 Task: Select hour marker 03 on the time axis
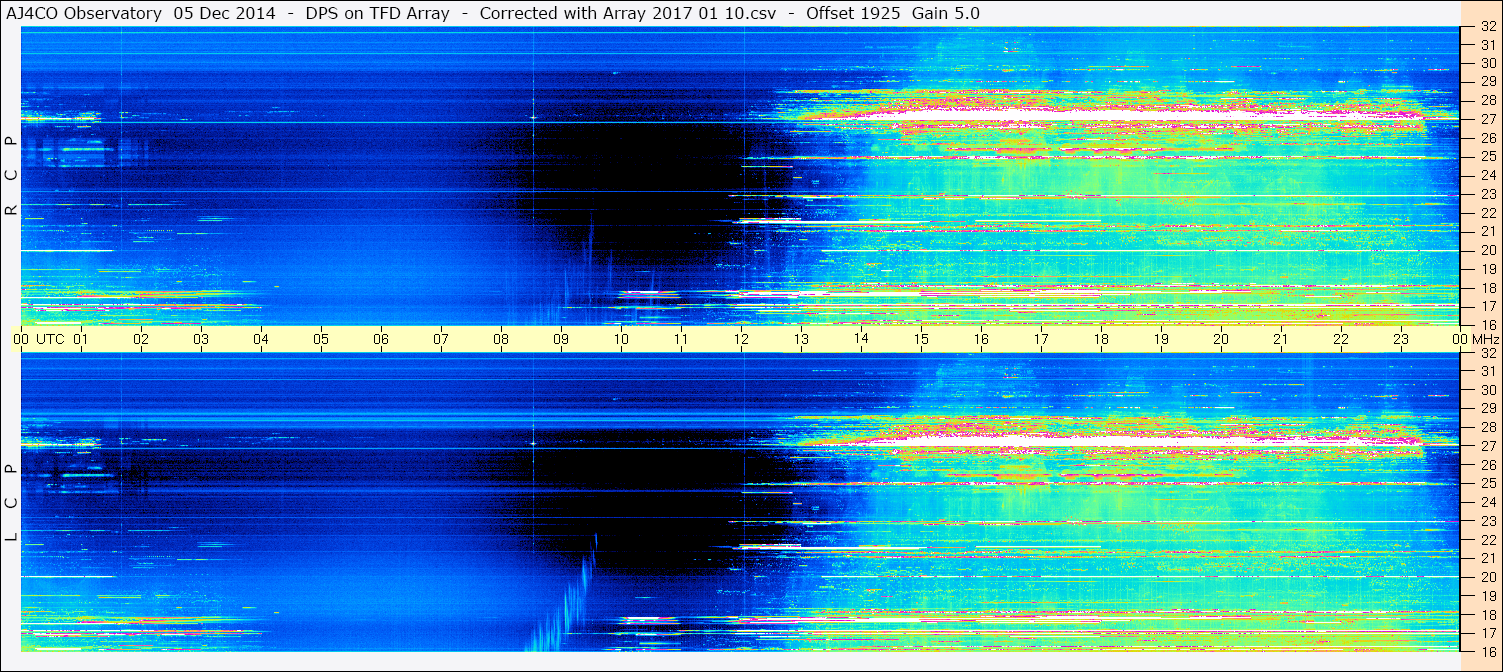point(201,339)
